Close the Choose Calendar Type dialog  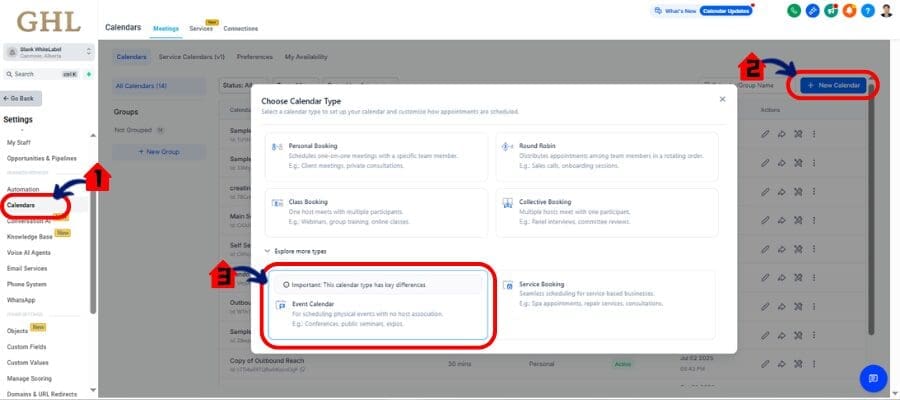pyautogui.click(x=722, y=99)
